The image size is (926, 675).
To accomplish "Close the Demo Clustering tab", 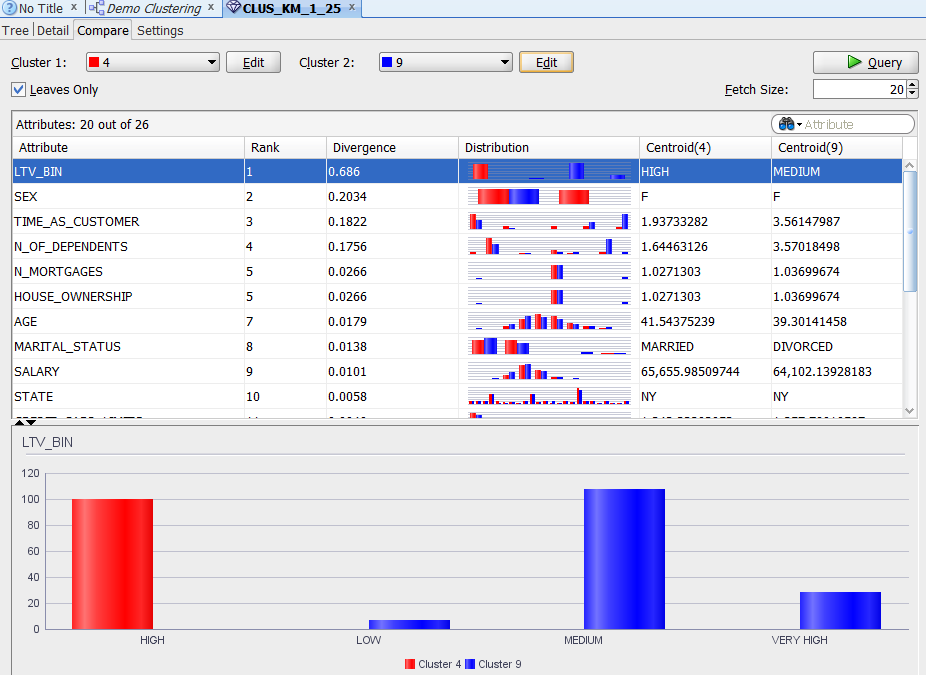I will 211,8.
